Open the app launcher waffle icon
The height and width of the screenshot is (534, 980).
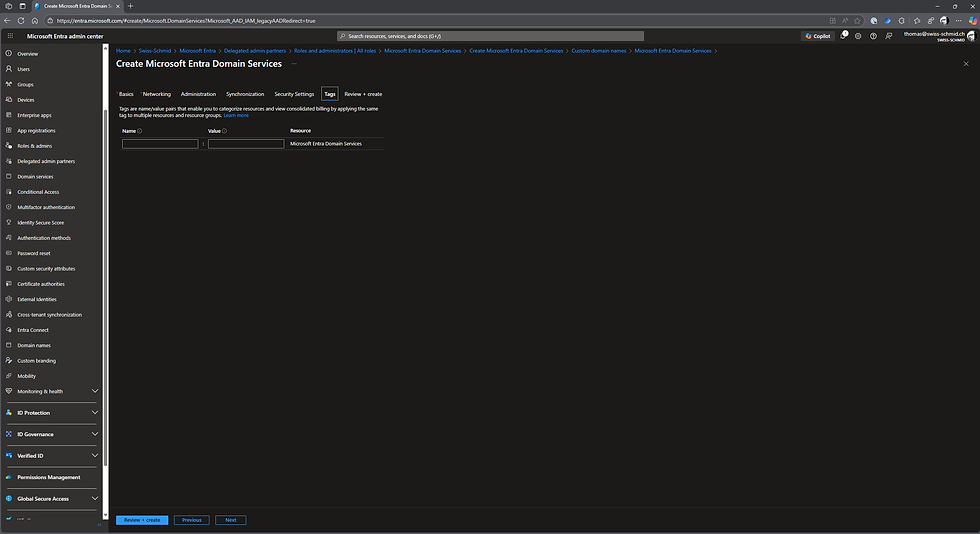click(x=10, y=36)
